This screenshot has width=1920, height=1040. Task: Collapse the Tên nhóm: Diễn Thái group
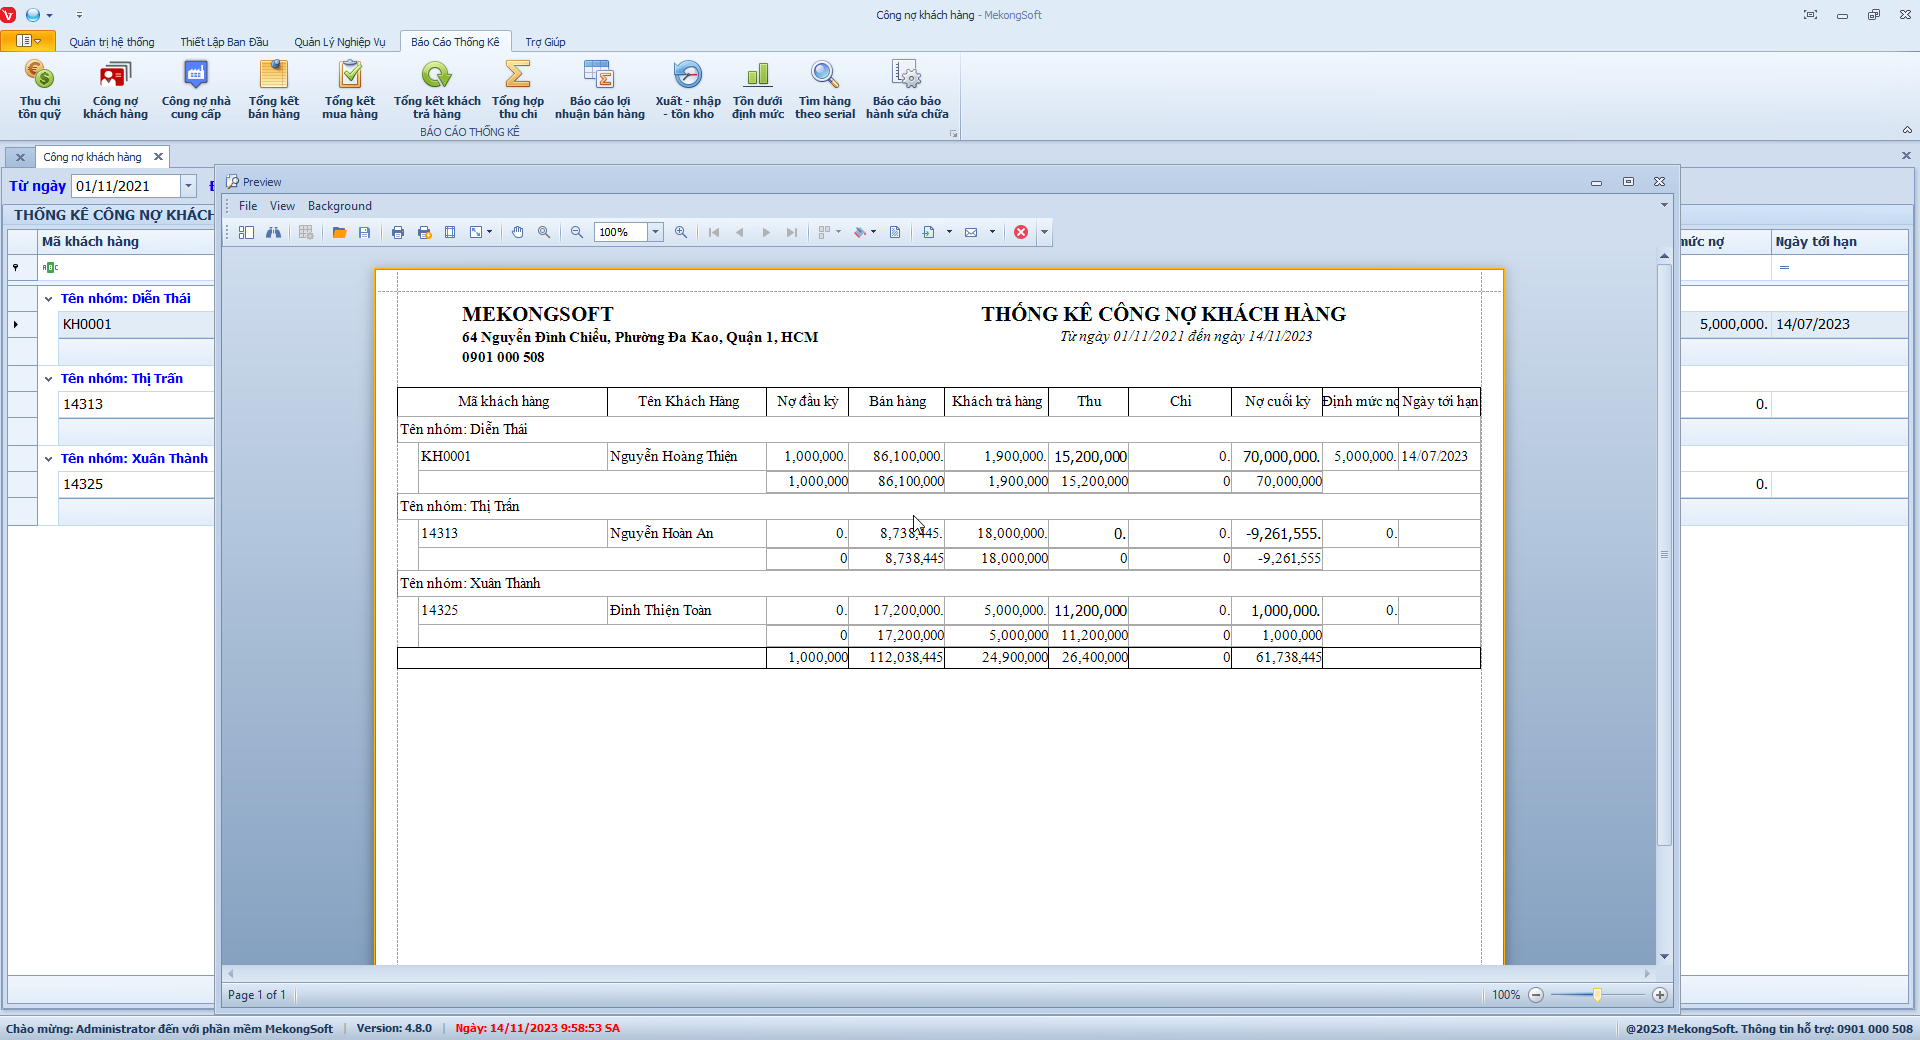pyautogui.click(x=48, y=299)
